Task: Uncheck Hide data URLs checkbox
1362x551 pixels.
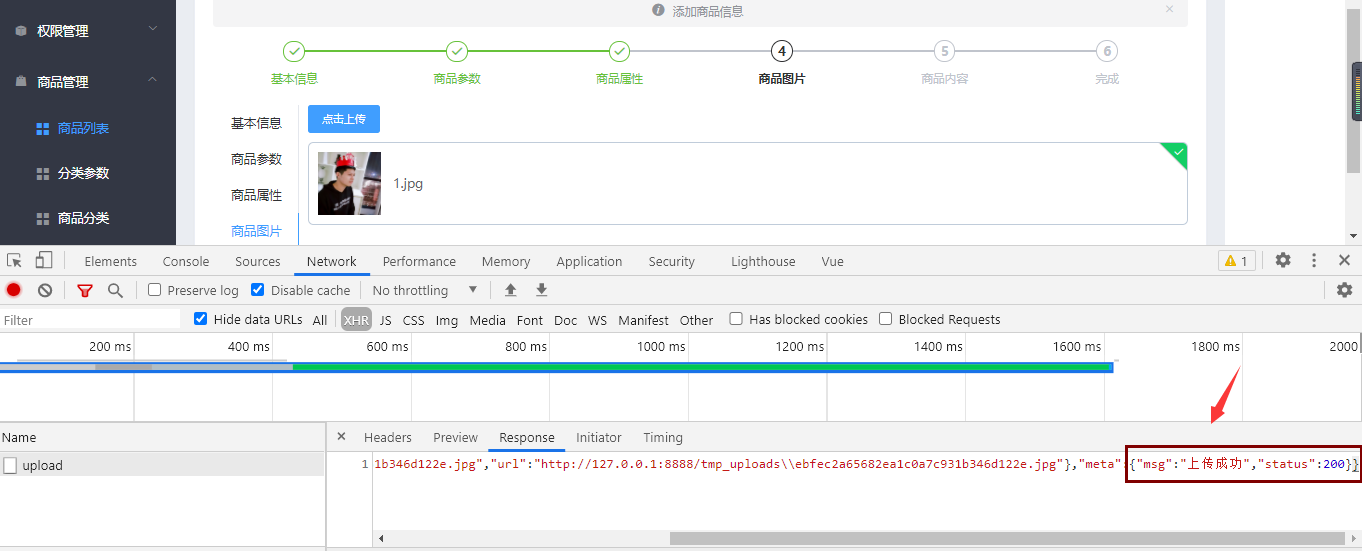Action: 201,319
